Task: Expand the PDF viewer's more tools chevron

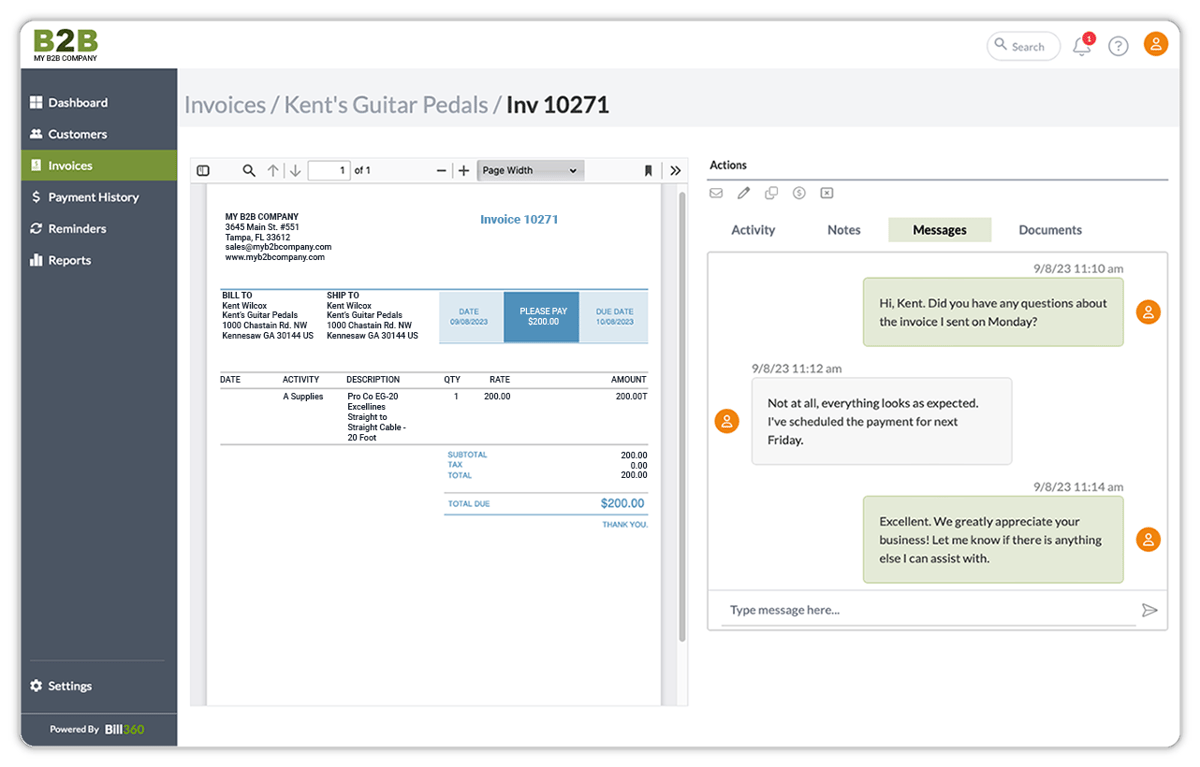Action: coord(676,170)
